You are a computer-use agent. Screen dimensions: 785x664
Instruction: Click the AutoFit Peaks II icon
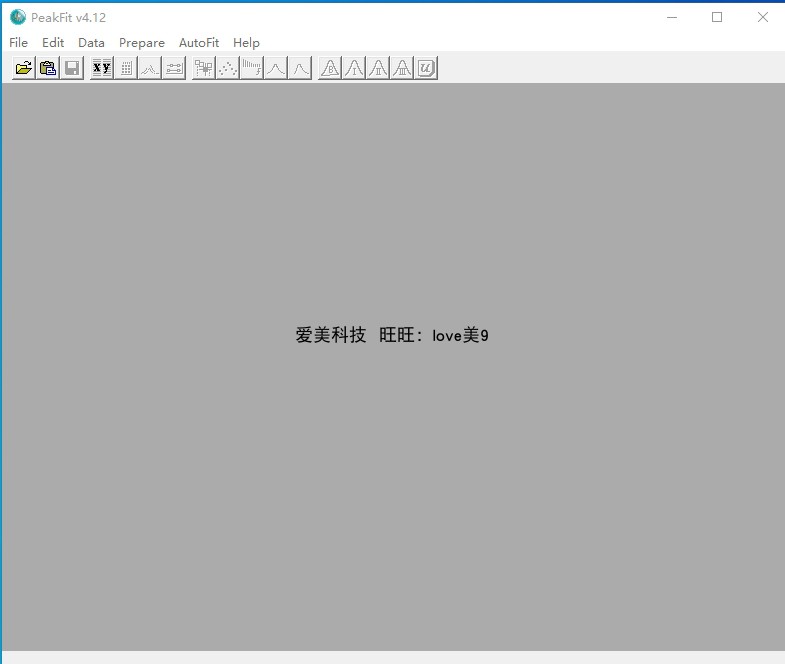tap(378, 68)
